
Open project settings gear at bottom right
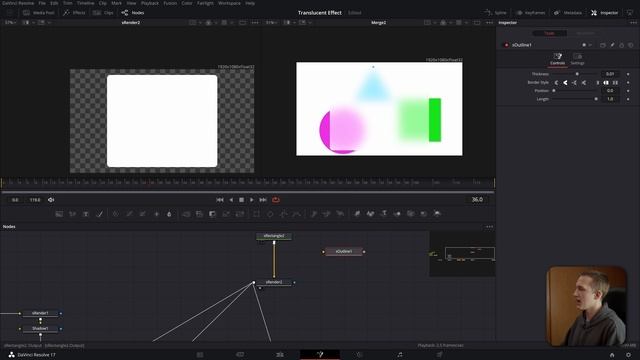(x=629, y=355)
